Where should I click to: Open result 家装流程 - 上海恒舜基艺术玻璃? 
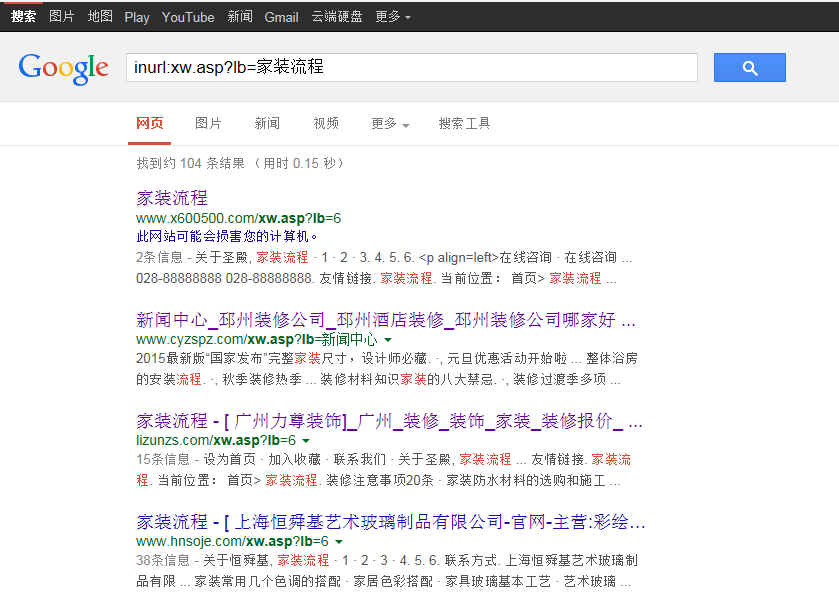391,522
